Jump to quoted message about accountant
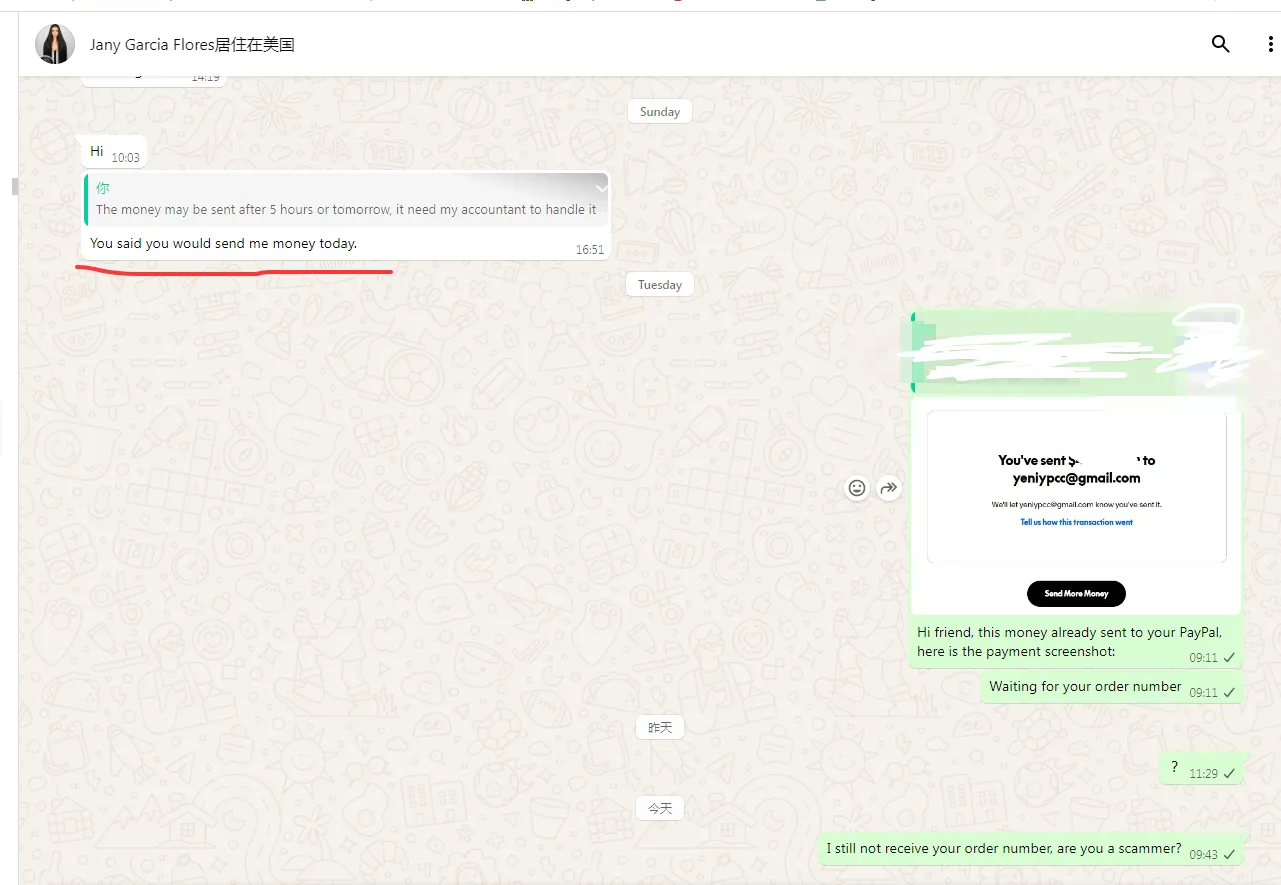The width and height of the screenshot is (1281, 885). point(346,199)
